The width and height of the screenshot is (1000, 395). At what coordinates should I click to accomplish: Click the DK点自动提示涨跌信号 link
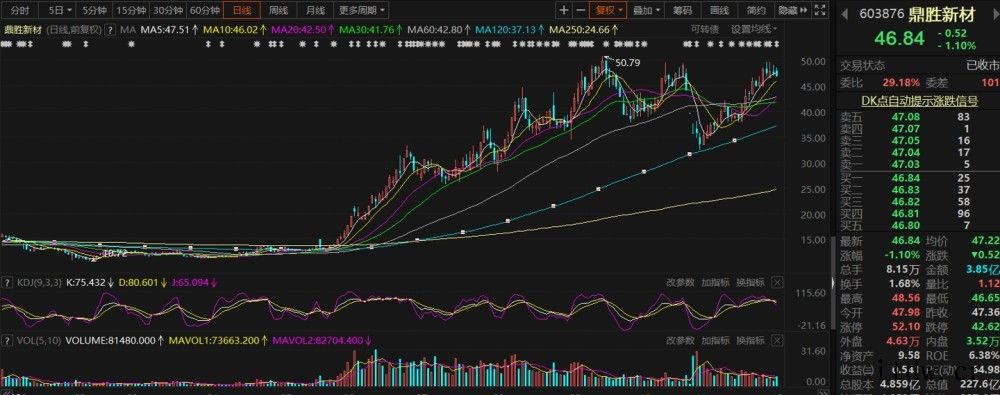[x=919, y=101]
